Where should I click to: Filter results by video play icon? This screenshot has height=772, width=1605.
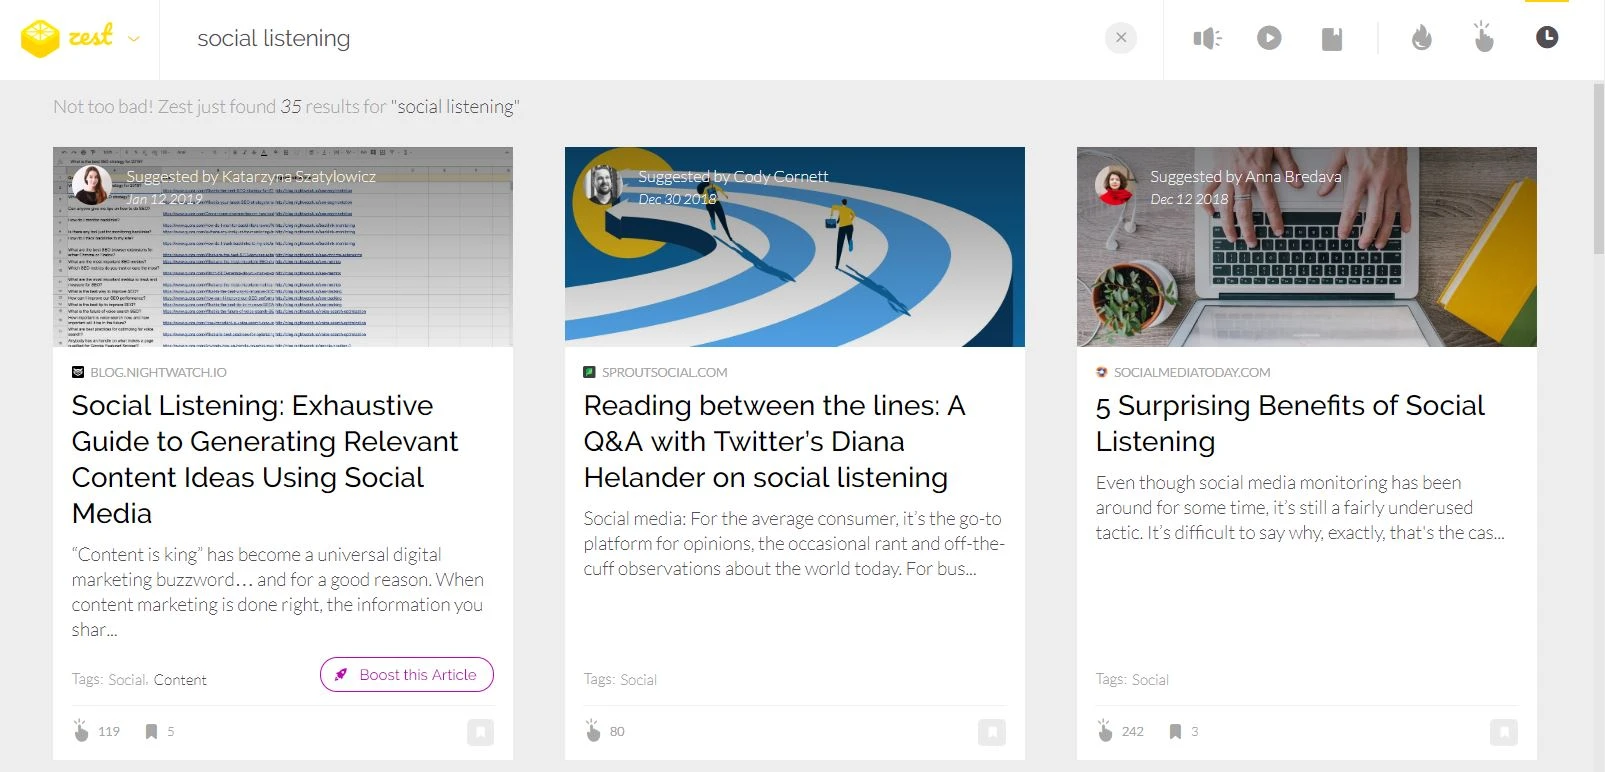point(1269,39)
